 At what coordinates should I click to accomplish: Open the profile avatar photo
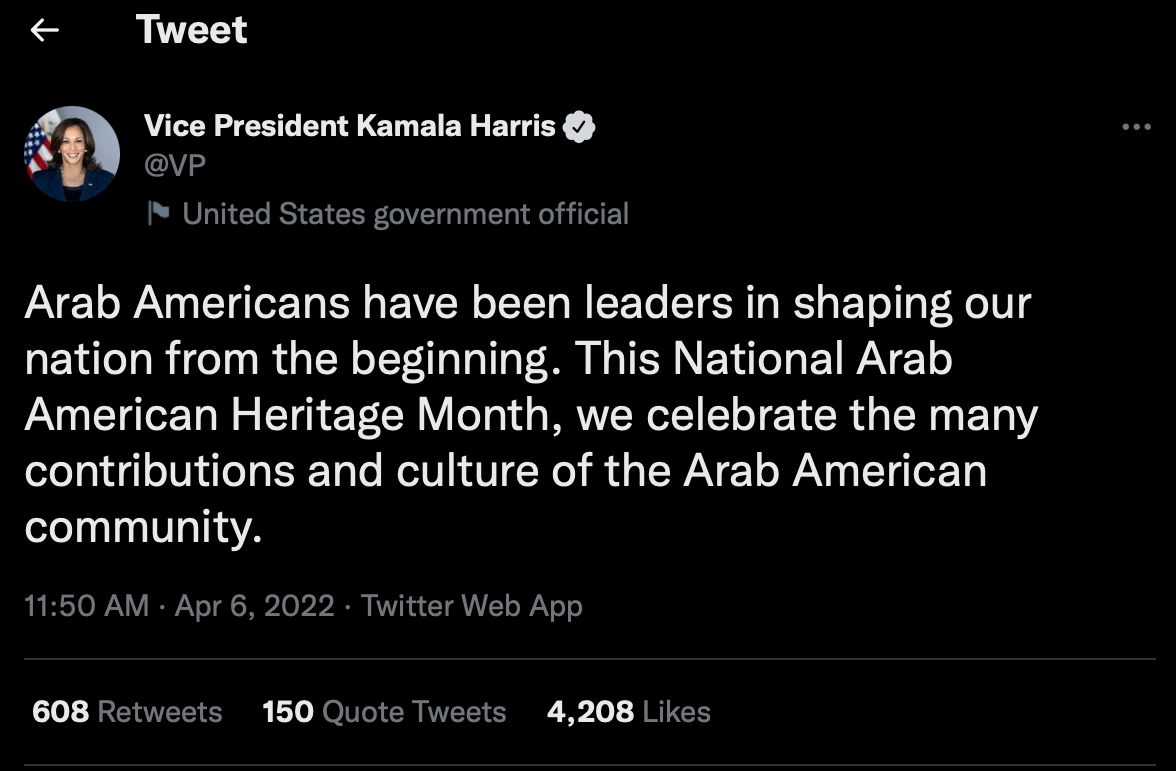click(x=71, y=154)
